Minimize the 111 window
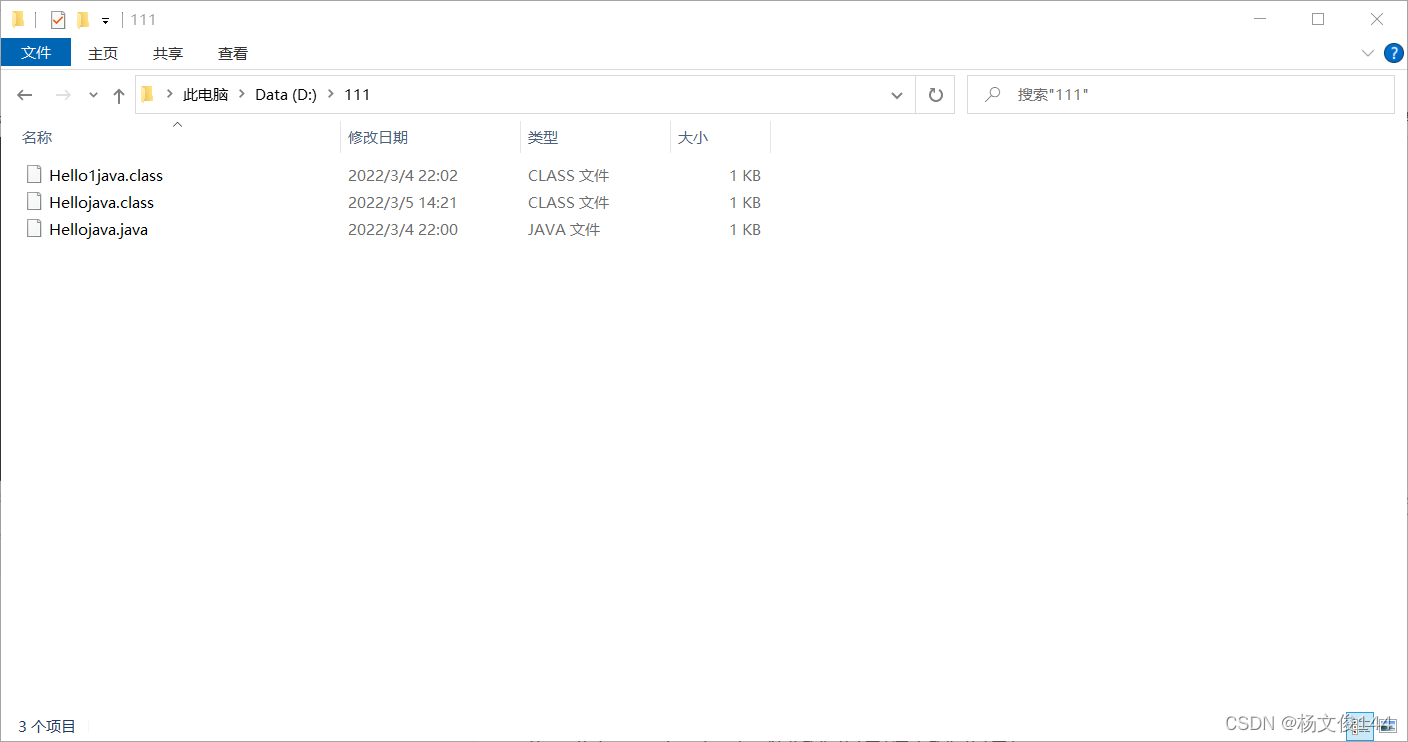The width and height of the screenshot is (1408, 742). (1261, 19)
